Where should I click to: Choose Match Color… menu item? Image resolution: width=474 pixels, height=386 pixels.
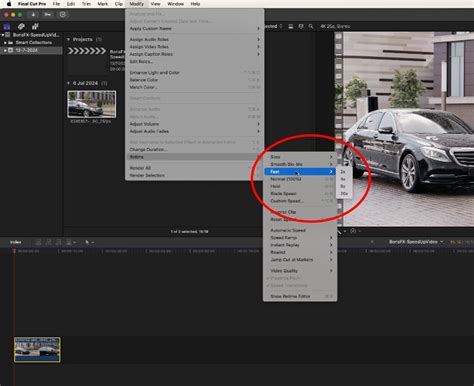tap(194, 87)
